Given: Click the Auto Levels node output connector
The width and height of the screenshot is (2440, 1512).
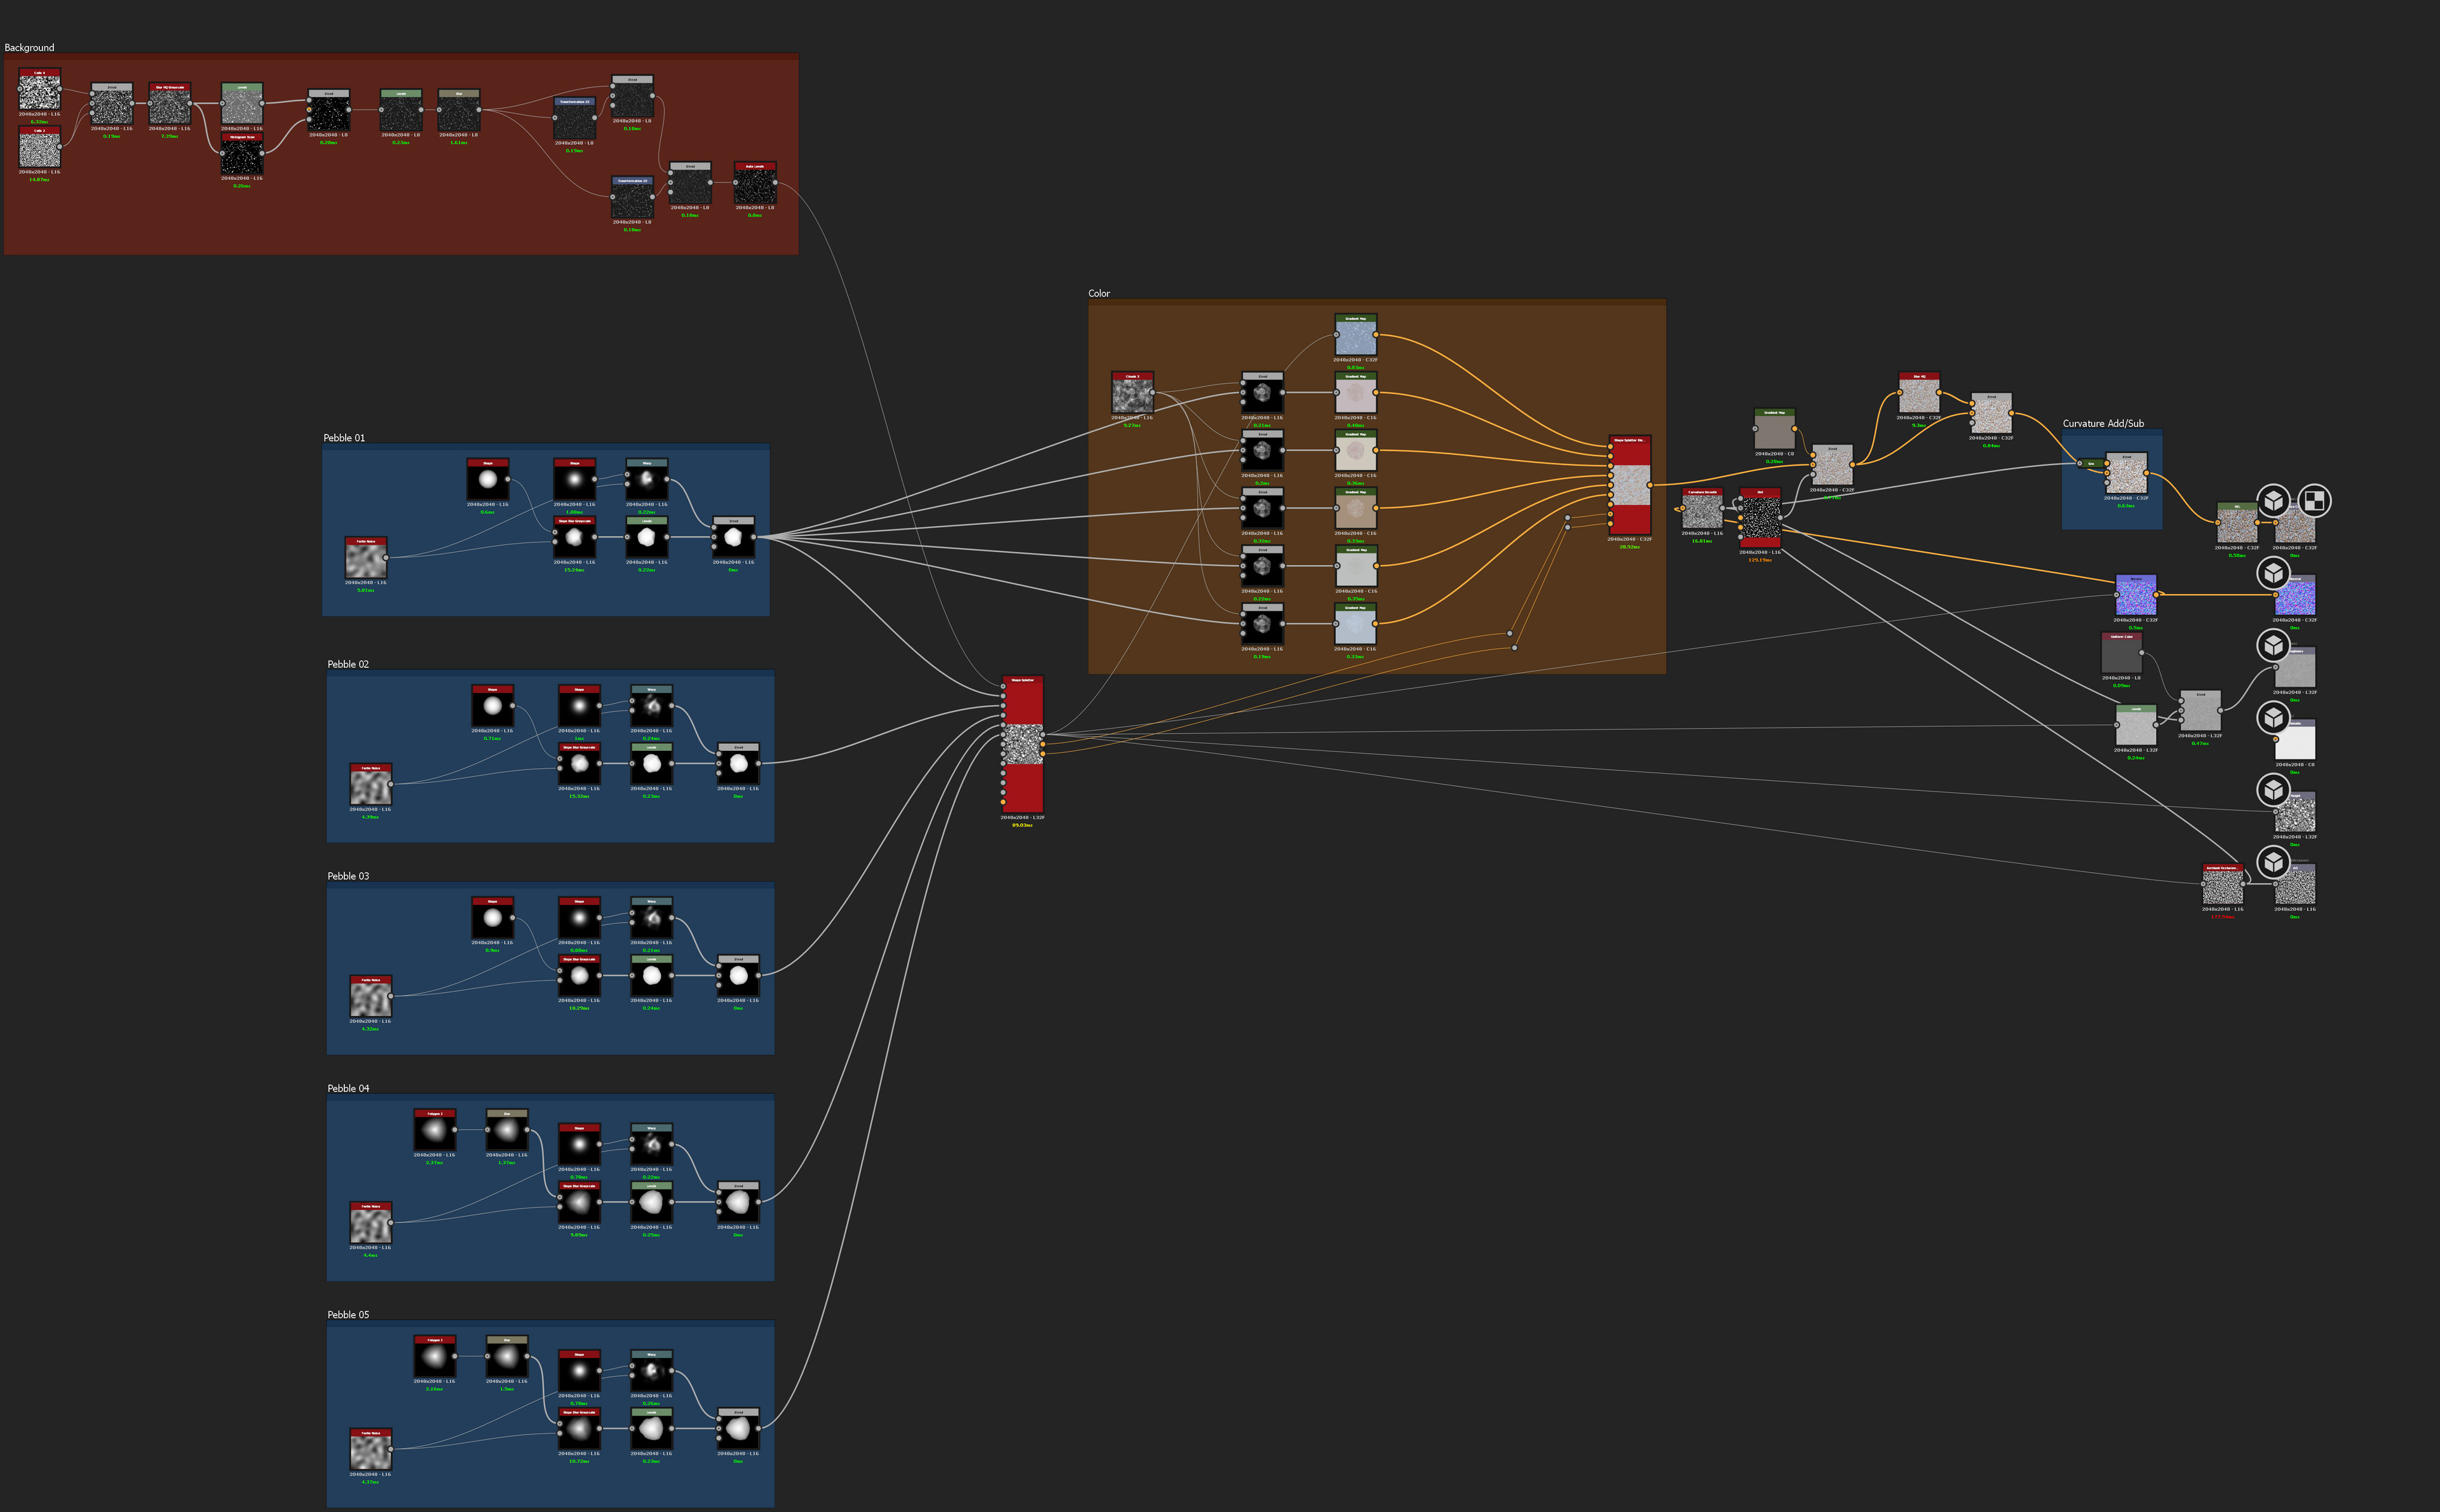Looking at the screenshot, I should pos(776,183).
